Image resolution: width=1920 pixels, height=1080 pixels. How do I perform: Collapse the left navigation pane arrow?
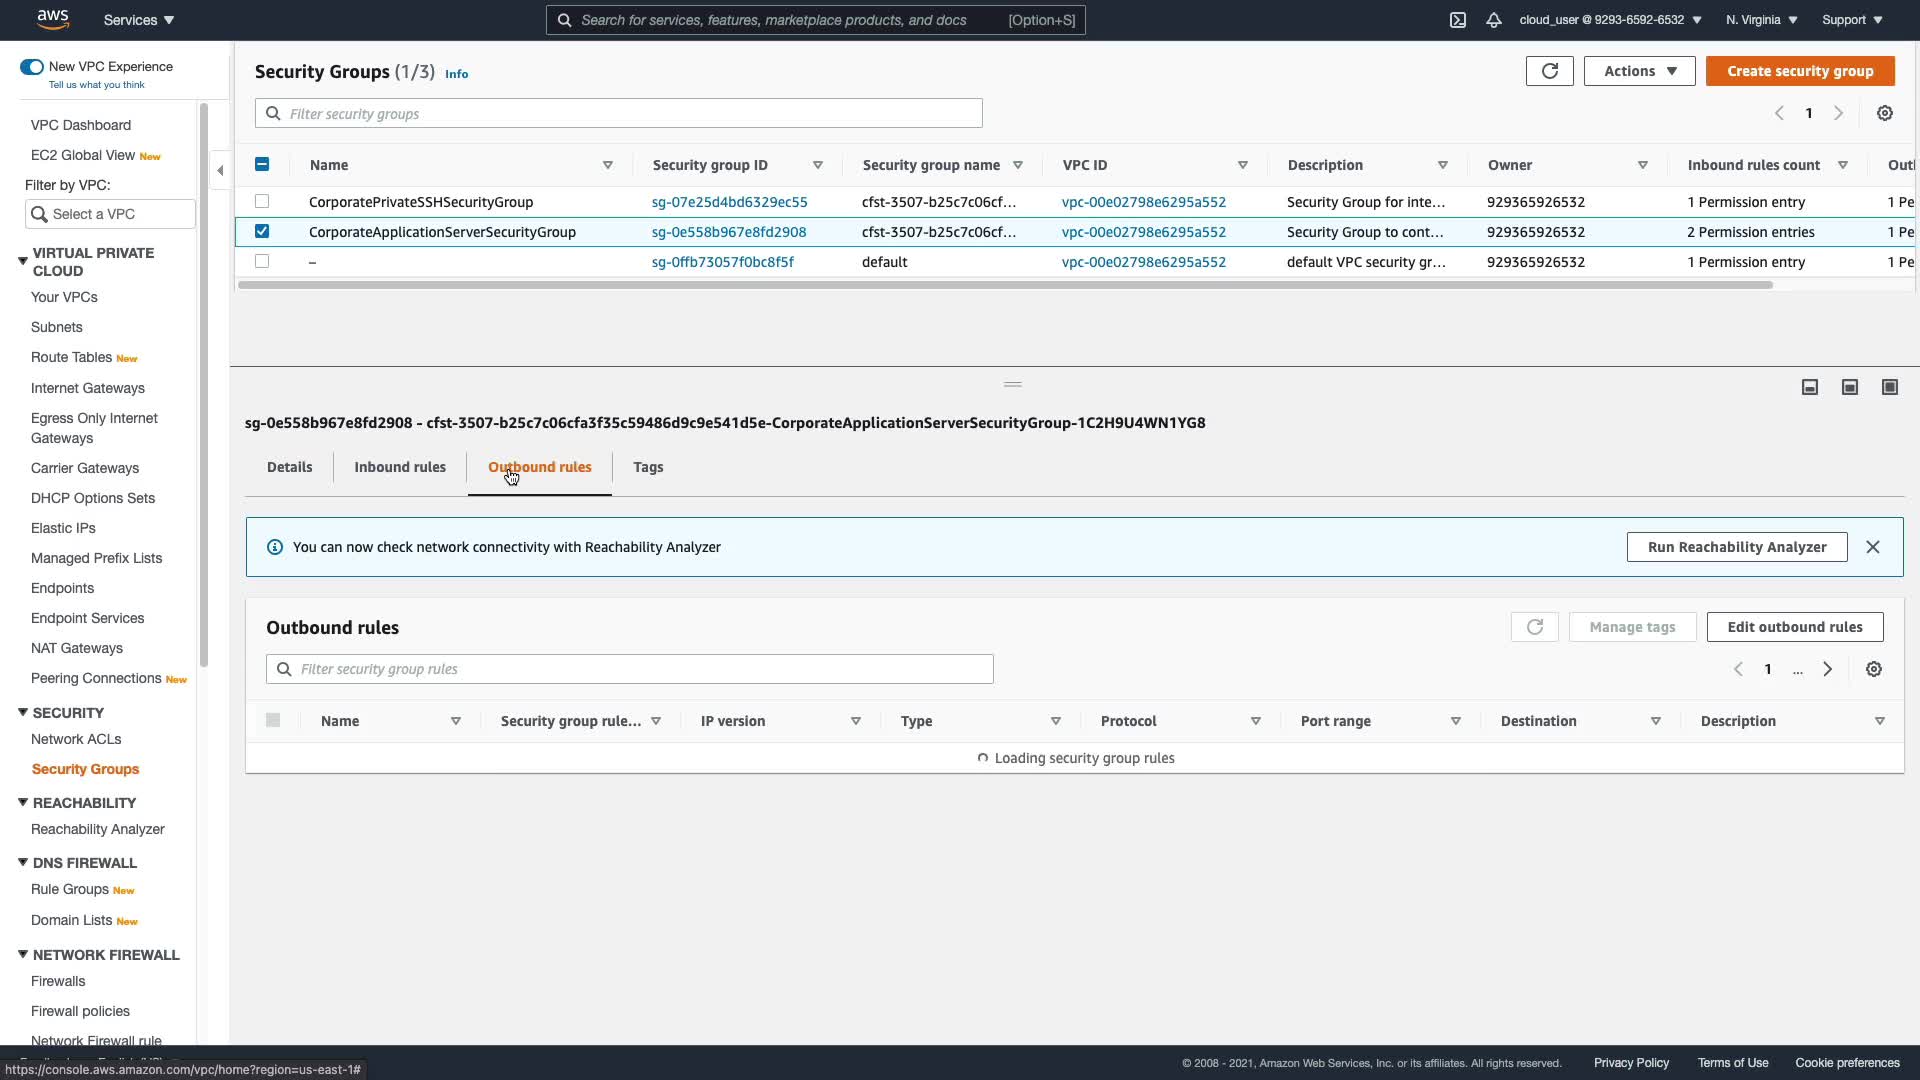click(220, 170)
